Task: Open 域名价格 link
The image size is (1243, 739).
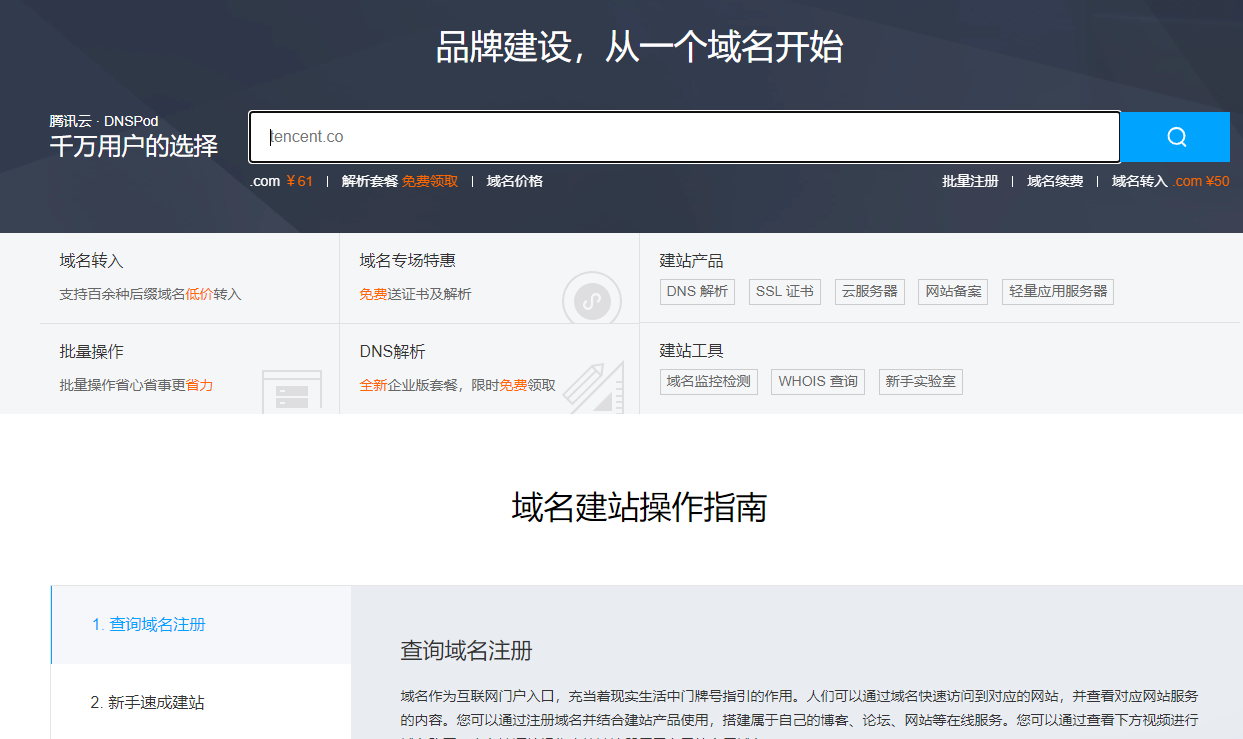Action: pos(515,181)
